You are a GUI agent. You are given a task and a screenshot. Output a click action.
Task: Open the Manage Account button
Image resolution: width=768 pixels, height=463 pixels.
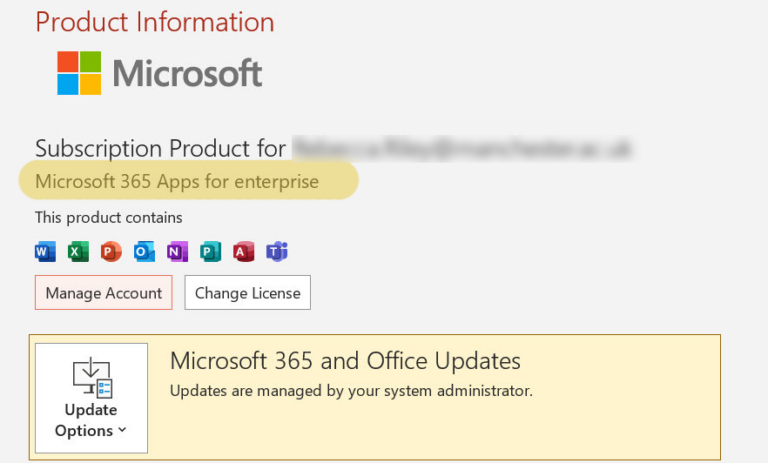click(104, 293)
